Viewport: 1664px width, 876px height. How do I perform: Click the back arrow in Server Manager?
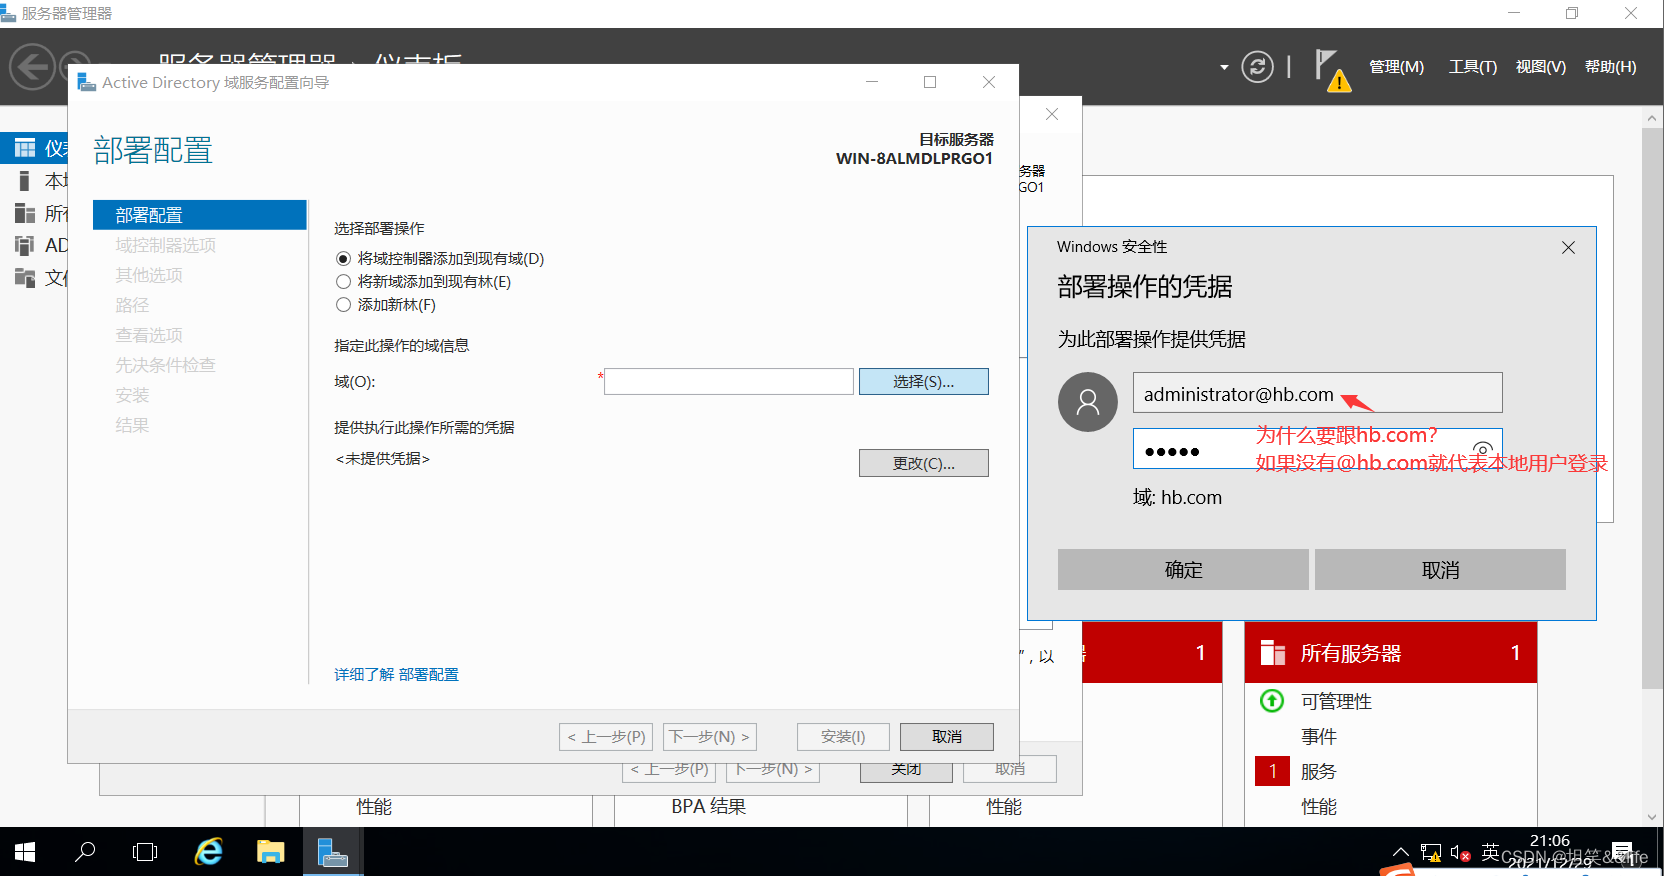click(x=32, y=68)
